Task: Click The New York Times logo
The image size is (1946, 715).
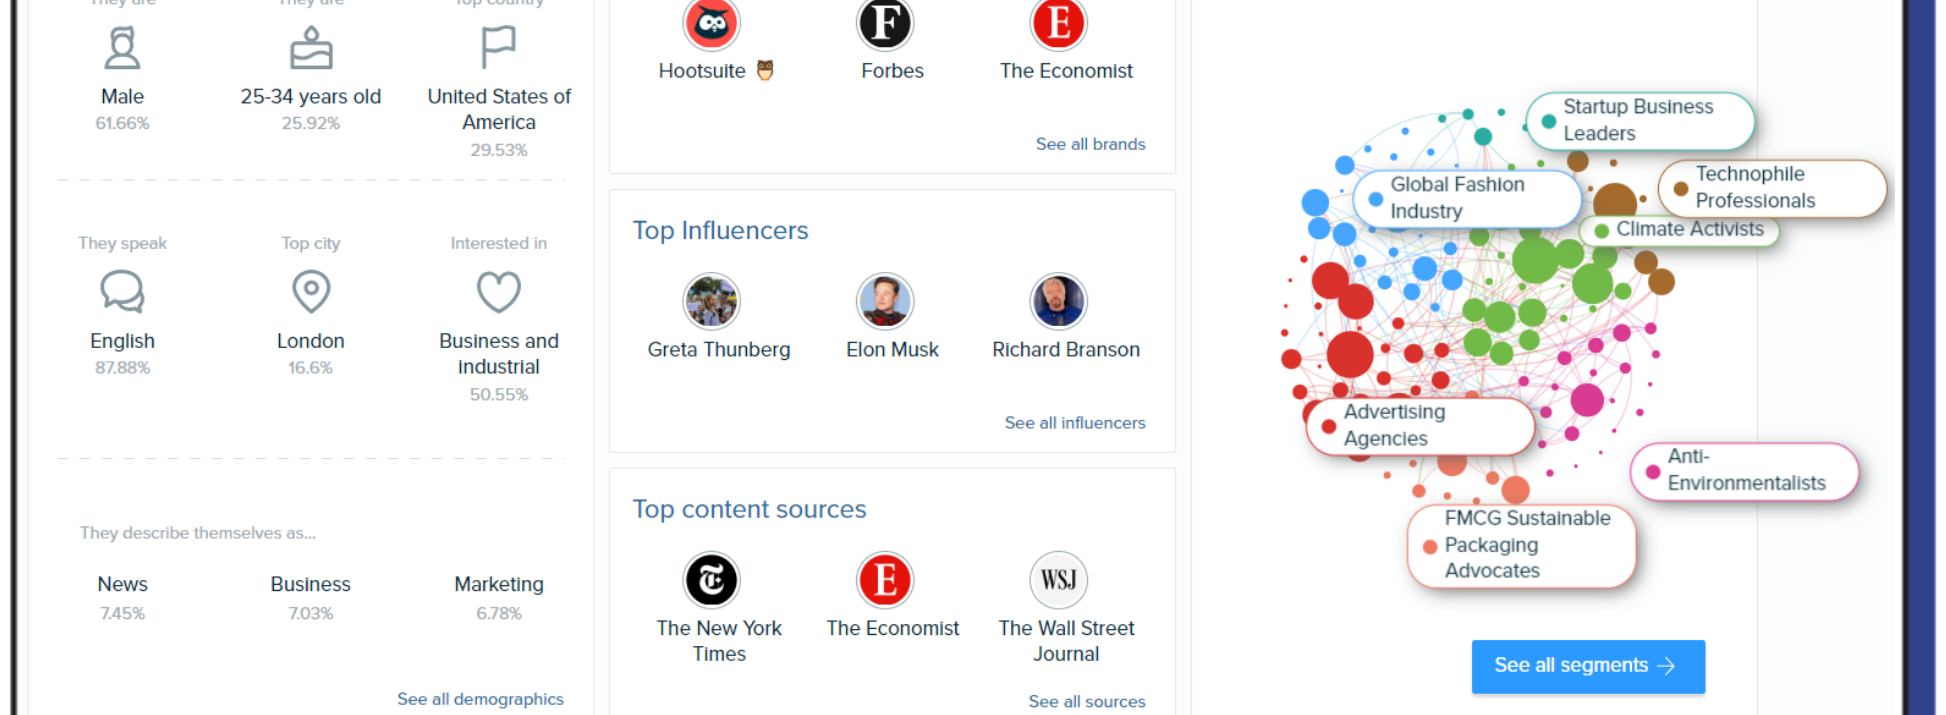Action: click(x=711, y=580)
